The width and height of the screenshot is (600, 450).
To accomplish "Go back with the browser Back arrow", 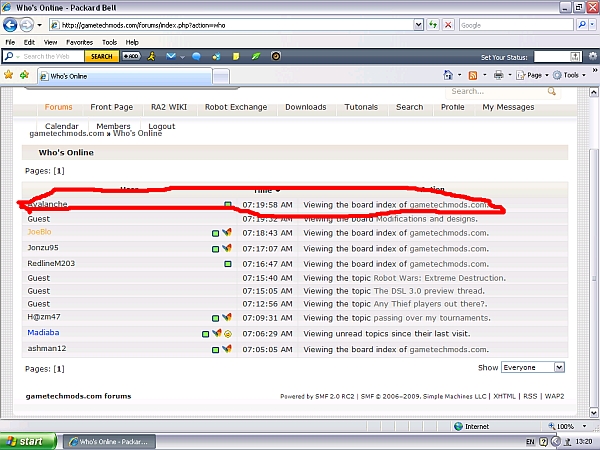I will click(10, 25).
